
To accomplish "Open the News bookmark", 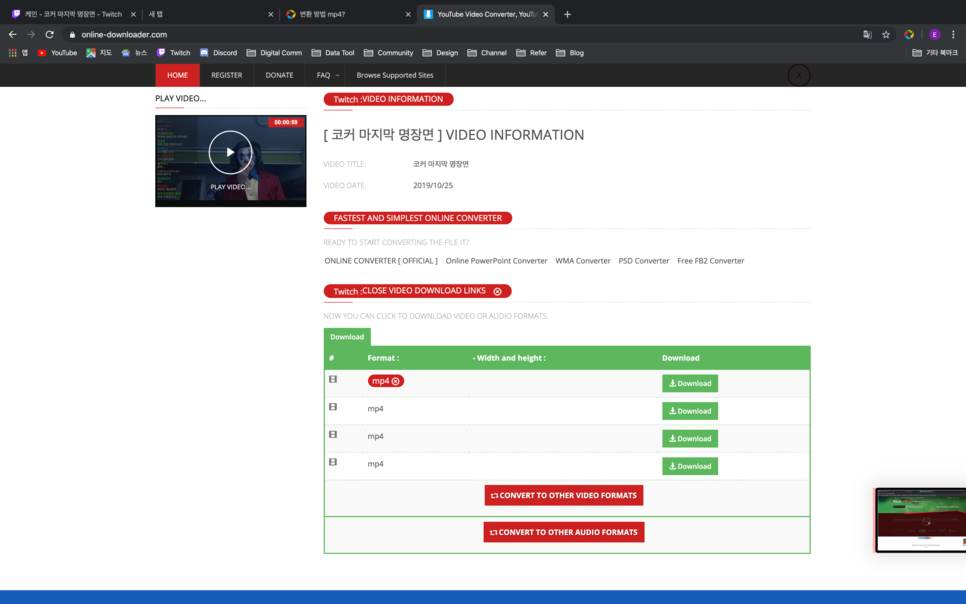I will (134, 53).
